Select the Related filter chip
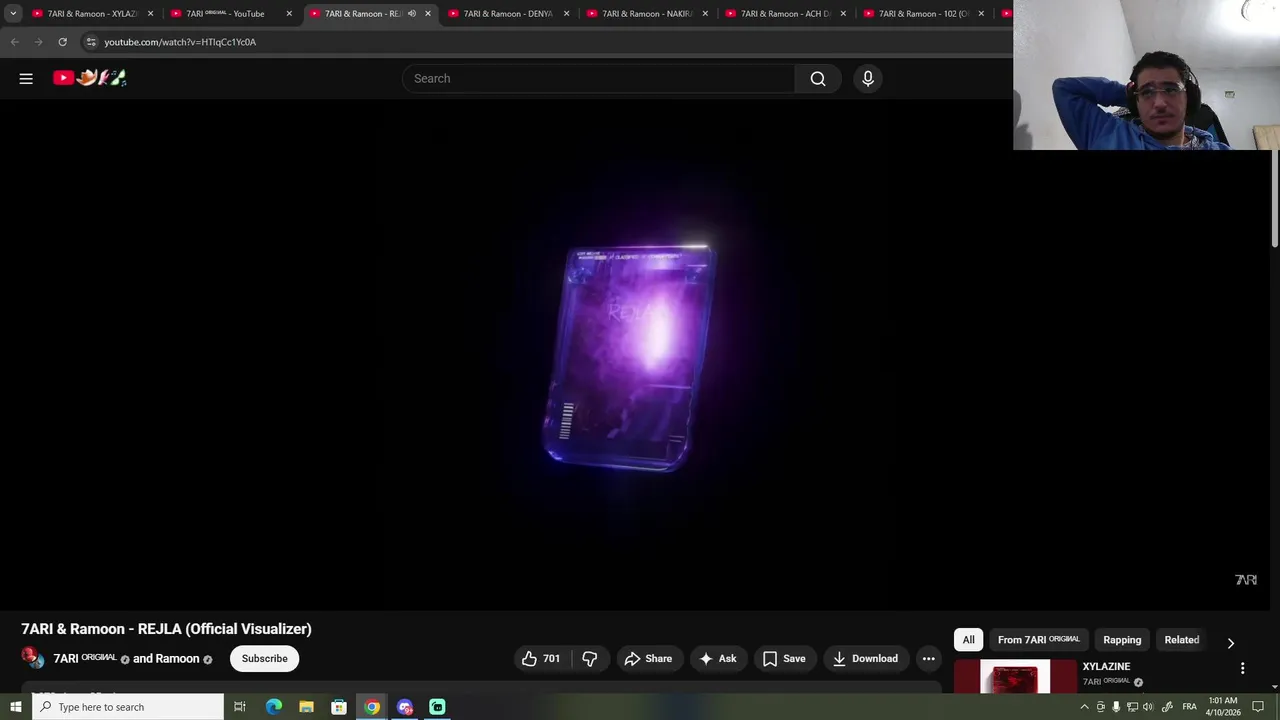1280x720 pixels. [x=1181, y=640]
